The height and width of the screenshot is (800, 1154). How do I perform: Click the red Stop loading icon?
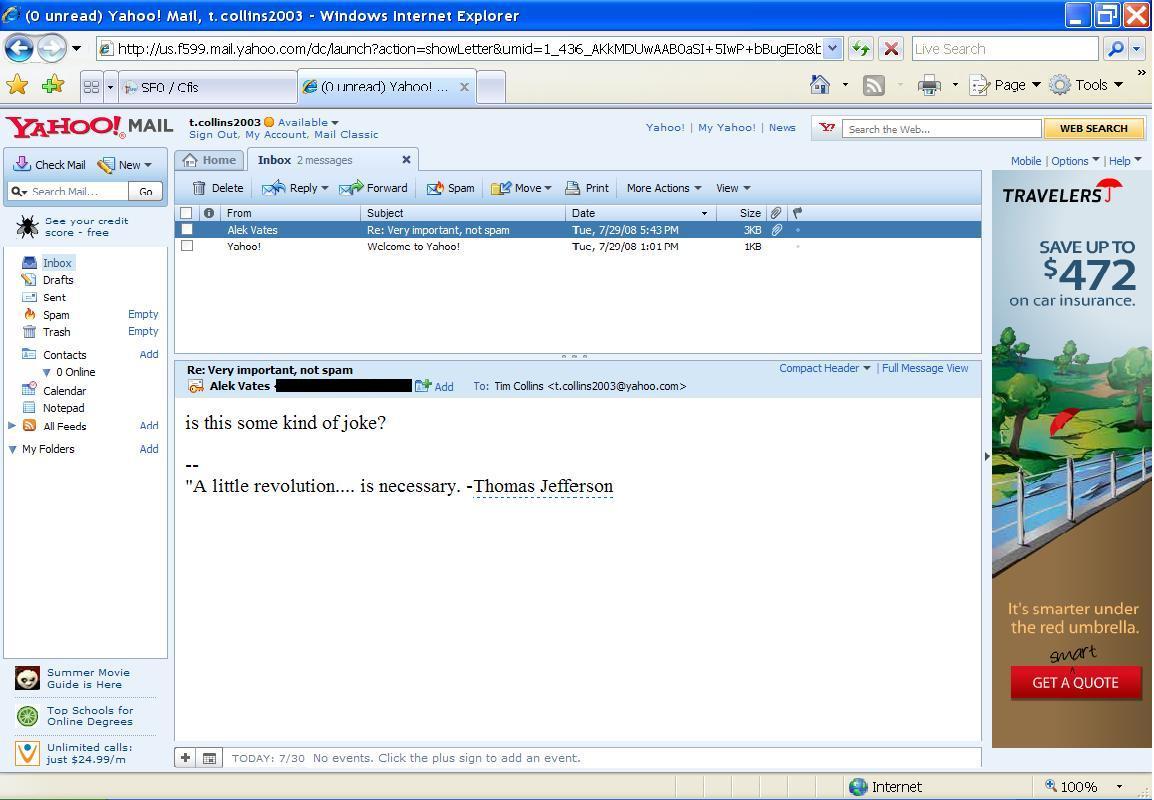[891, 49]
